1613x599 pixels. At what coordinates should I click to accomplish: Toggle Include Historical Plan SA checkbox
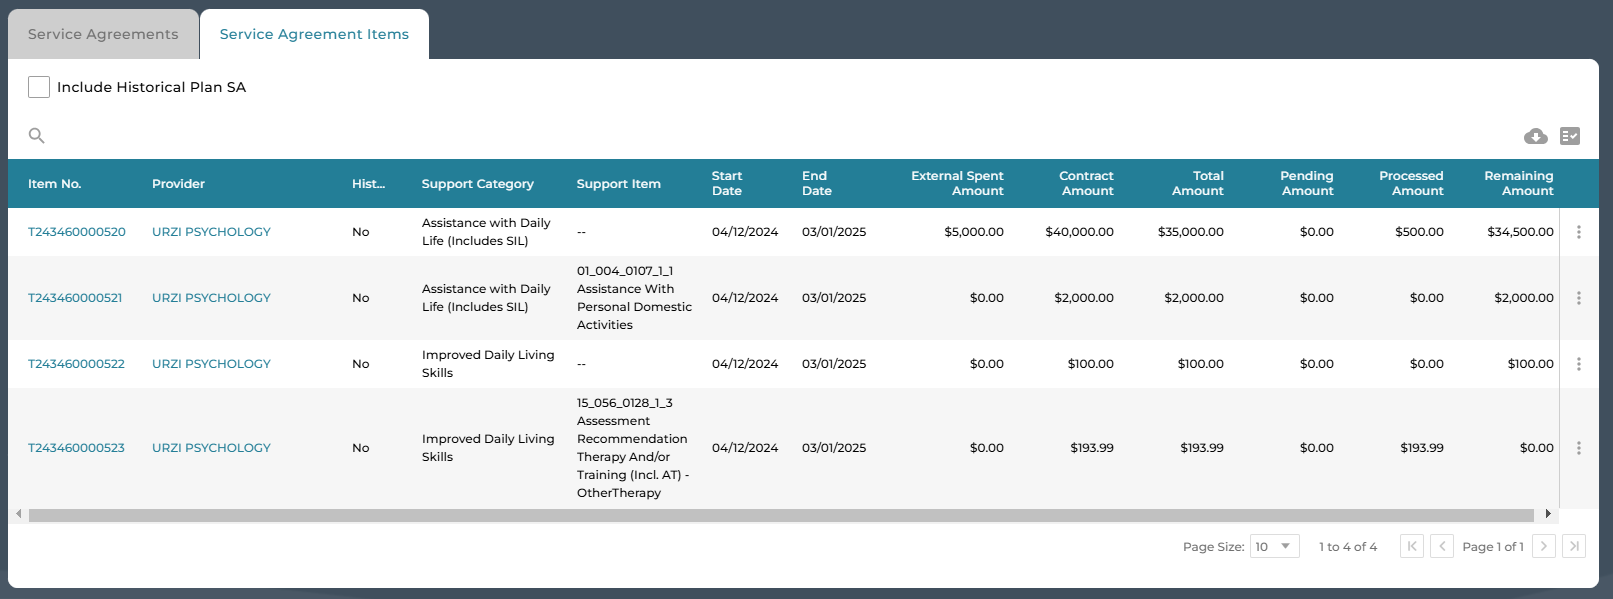coord(39,87)
